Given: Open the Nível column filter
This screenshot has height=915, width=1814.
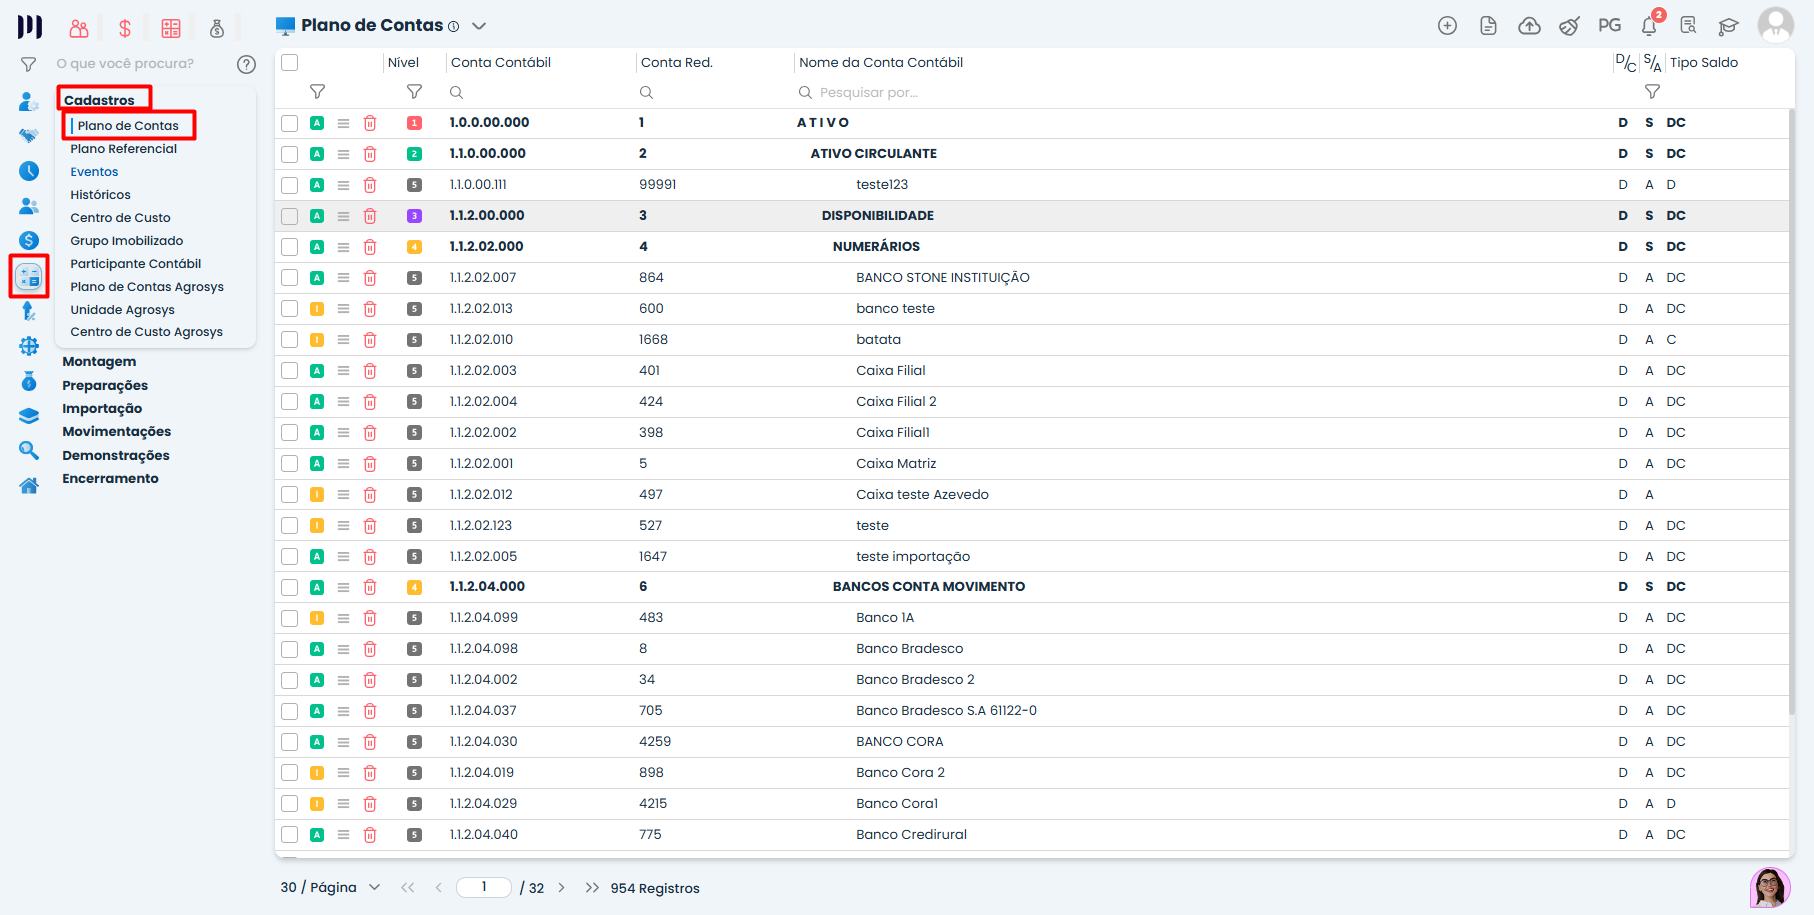Looking at the screenshot, I should point(414,92).
